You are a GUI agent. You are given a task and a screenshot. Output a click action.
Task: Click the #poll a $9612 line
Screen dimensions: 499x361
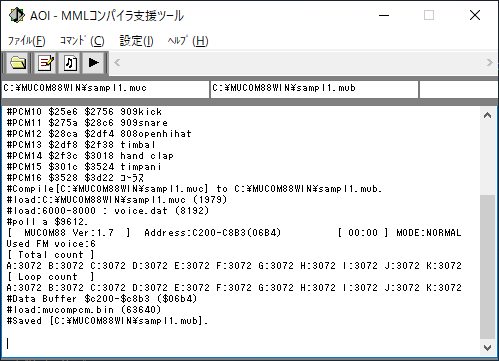click(x=47, y=222)
